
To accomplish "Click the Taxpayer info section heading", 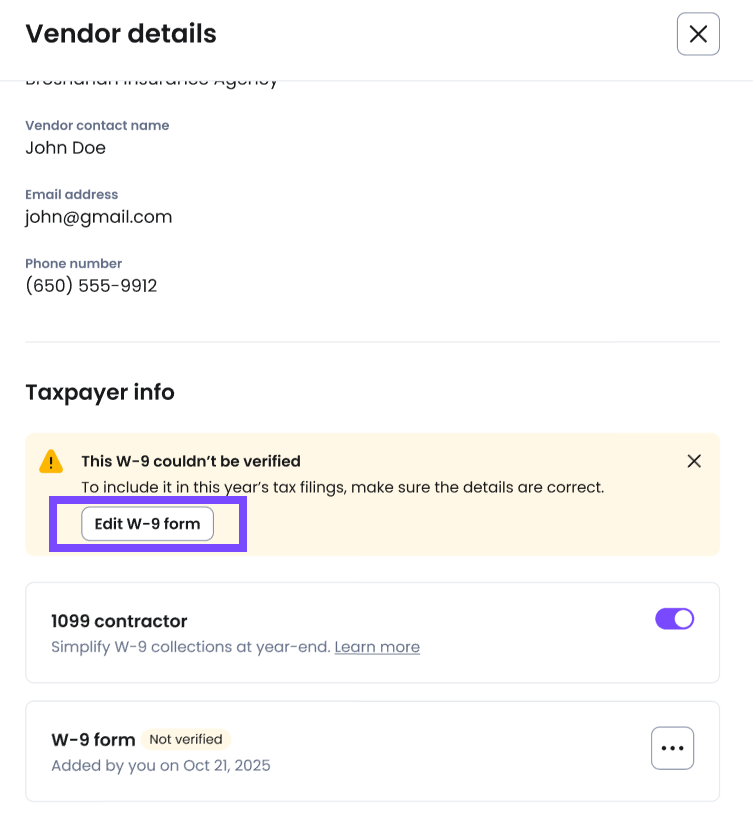I will click(x=100, y=392).
